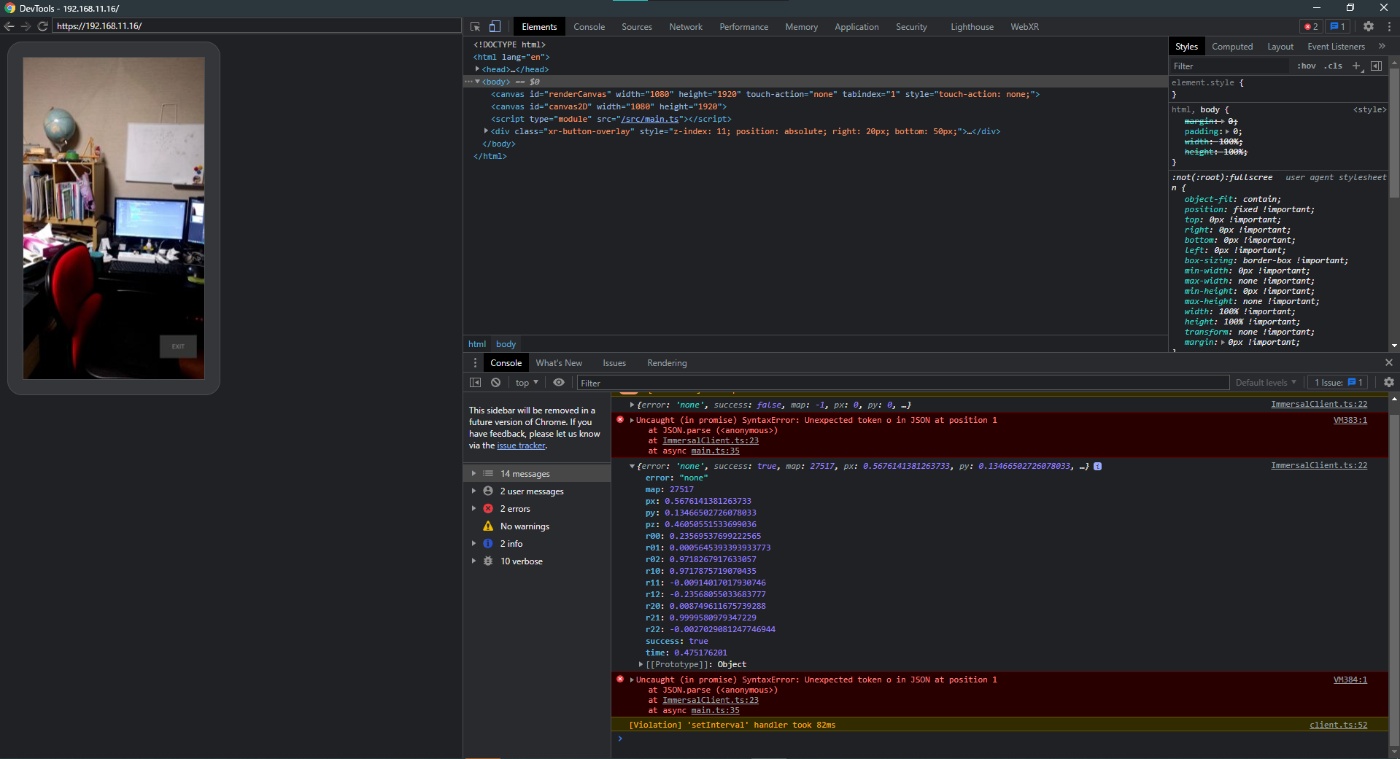Screen dimensions: 1400x759
Task: Switch to the Computed styles tab
Action: click(1232, 46)
